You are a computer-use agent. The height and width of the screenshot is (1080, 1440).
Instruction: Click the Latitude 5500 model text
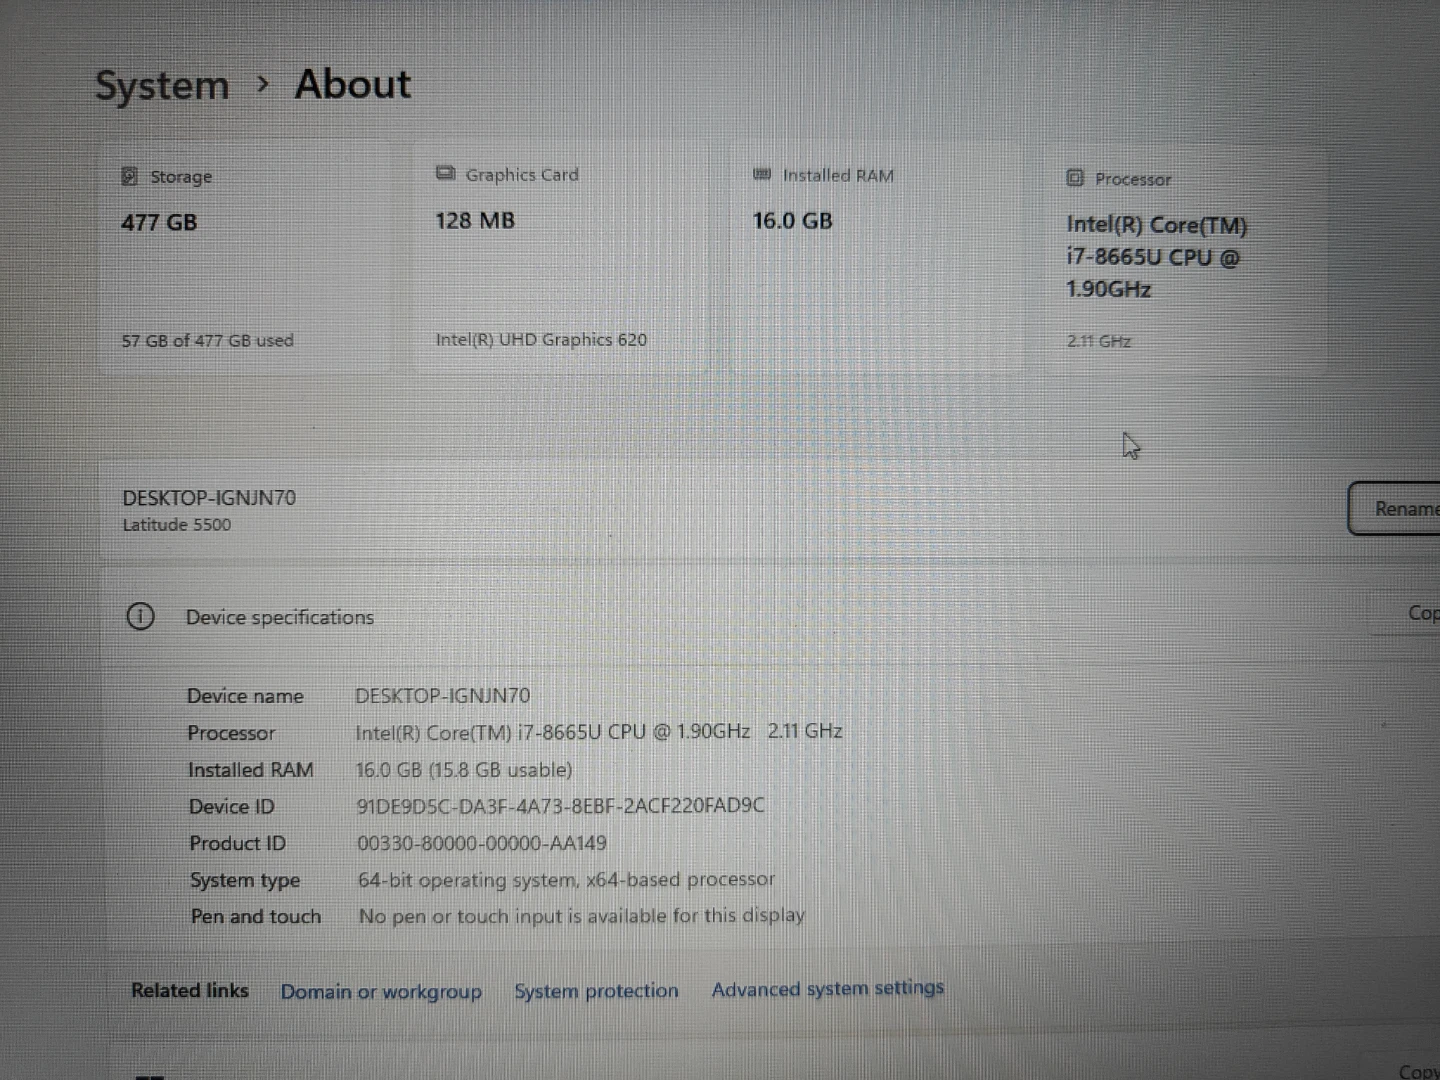pos(176,524)
